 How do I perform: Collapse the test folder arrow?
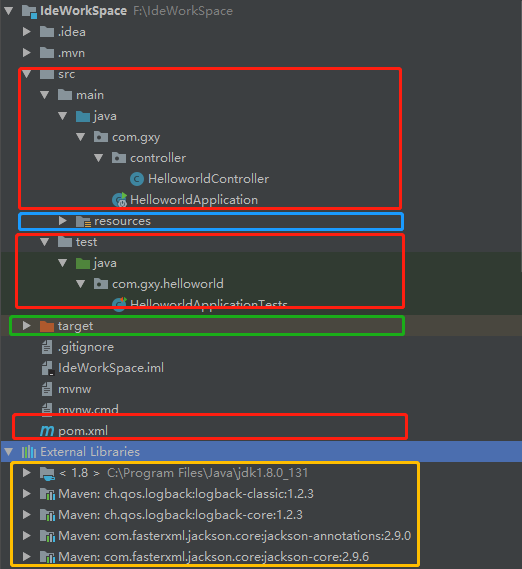pos(45,242)
